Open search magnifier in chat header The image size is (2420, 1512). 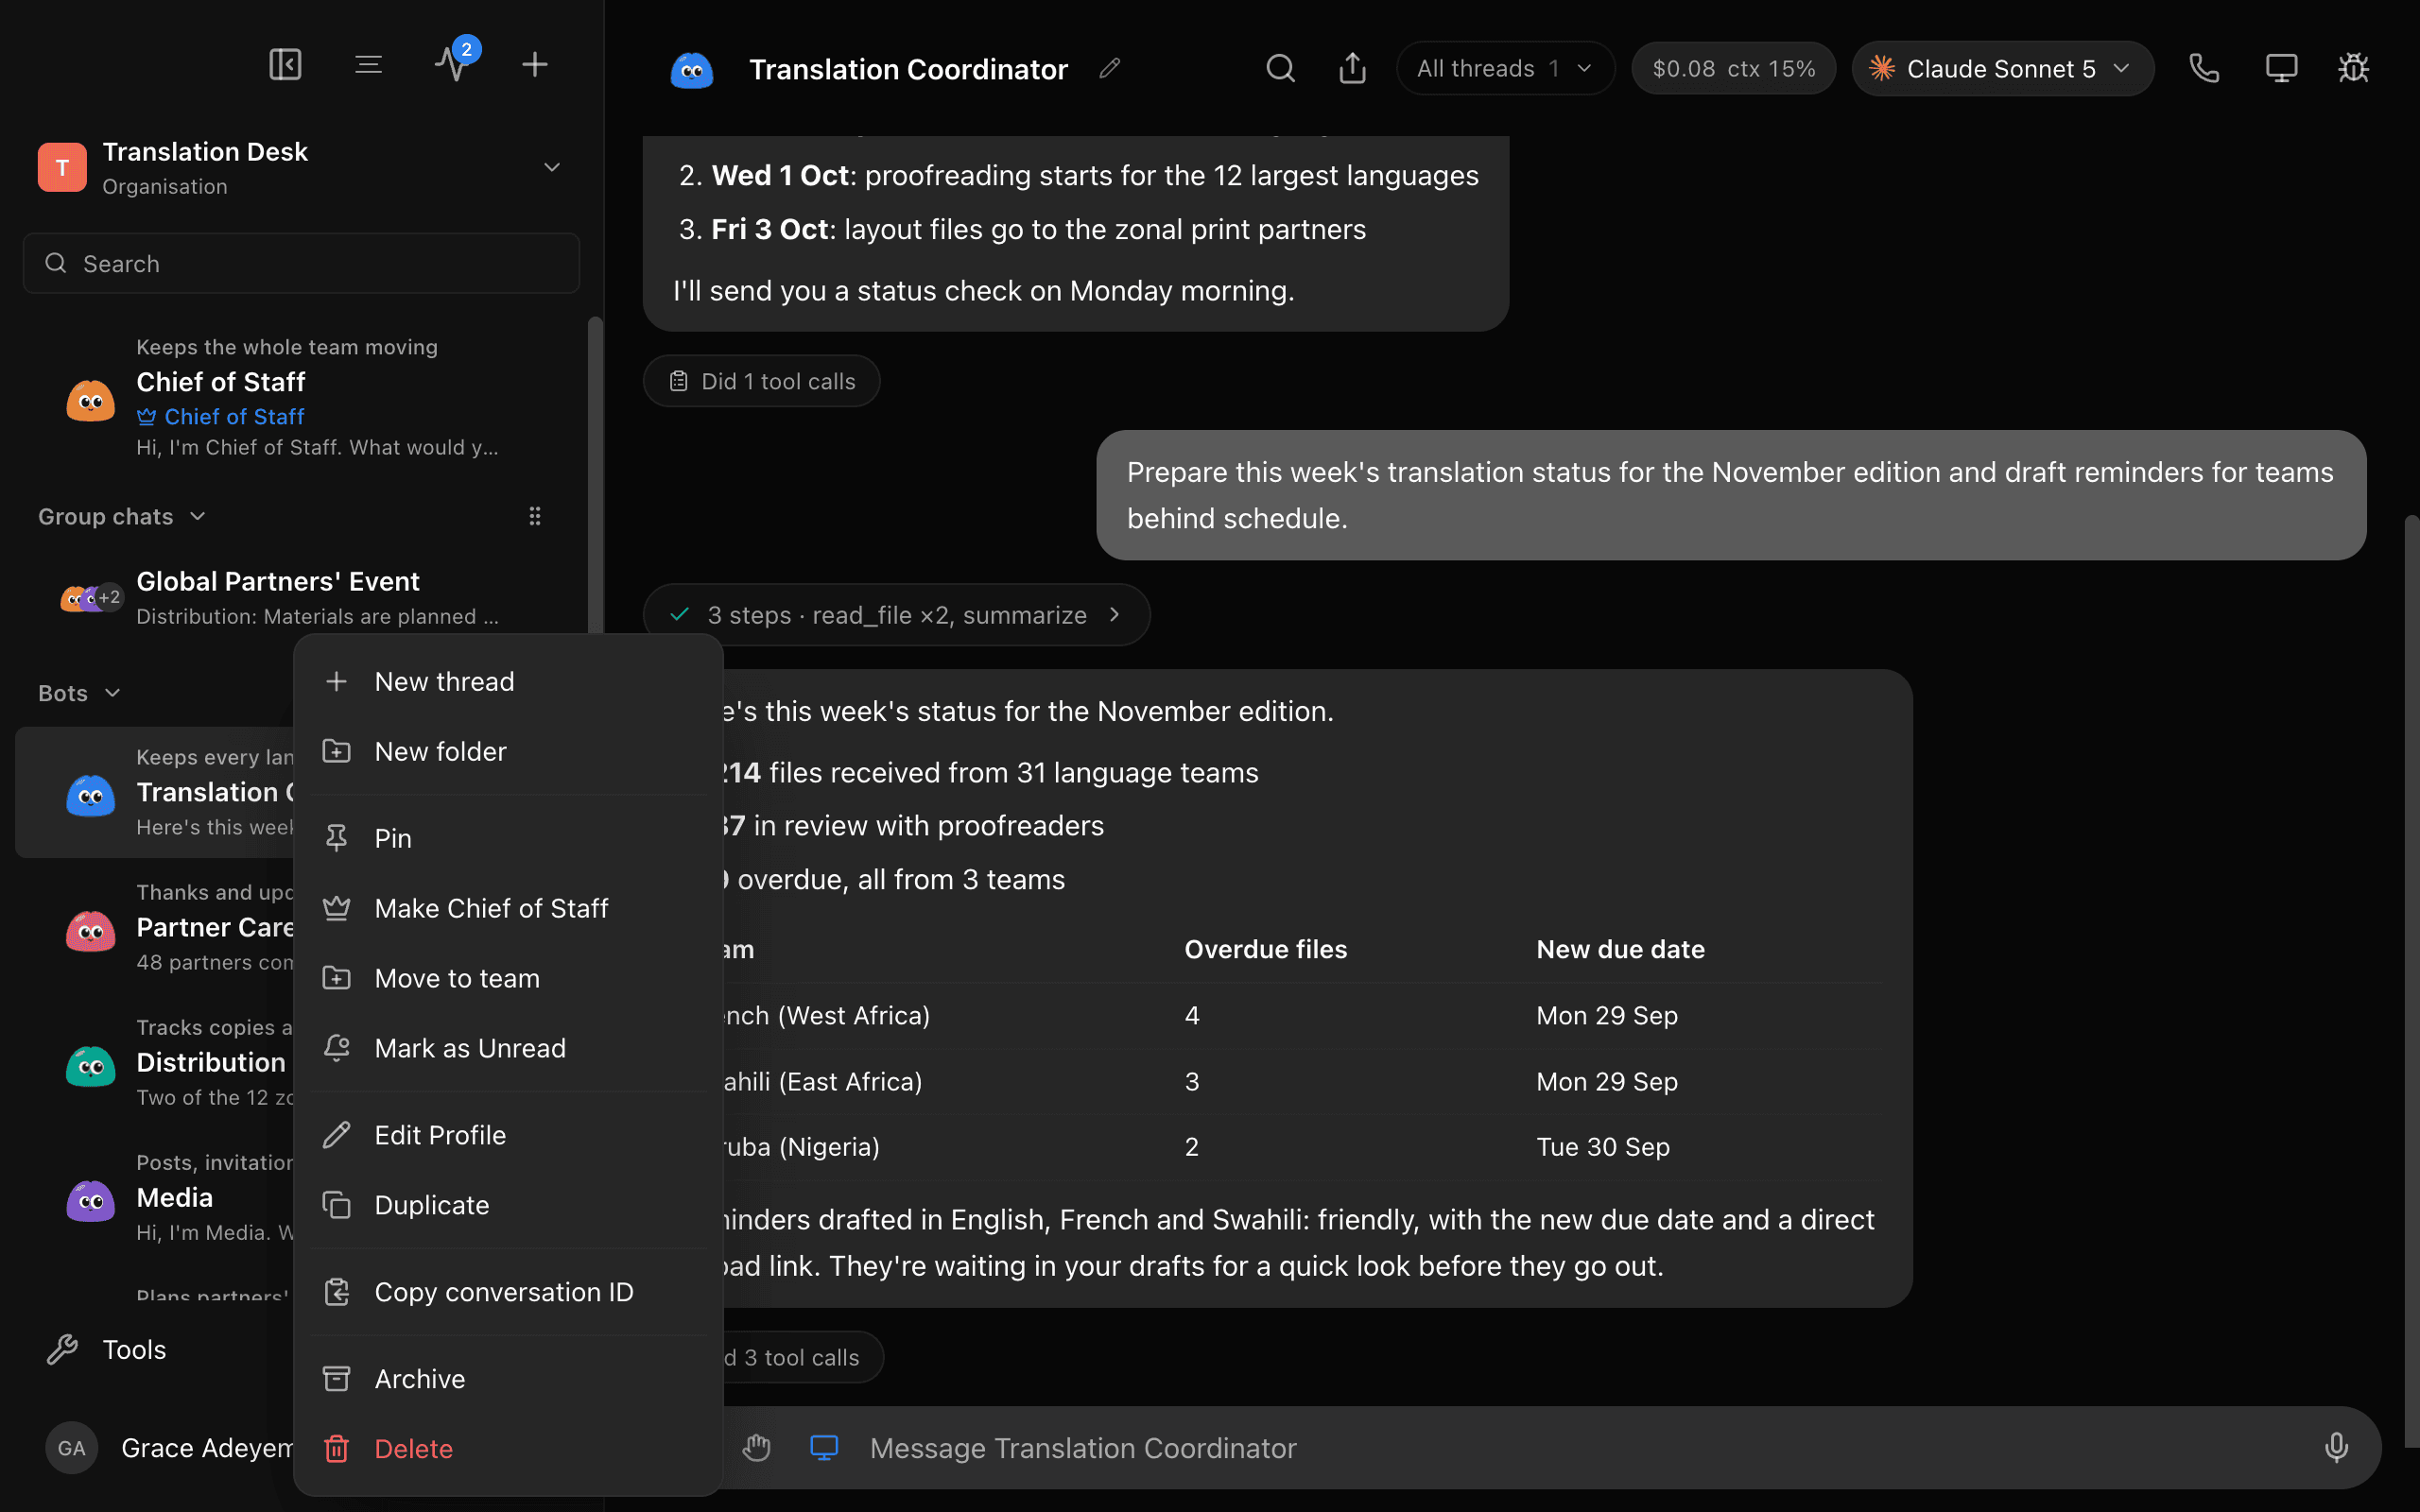tap(1280, 68)
